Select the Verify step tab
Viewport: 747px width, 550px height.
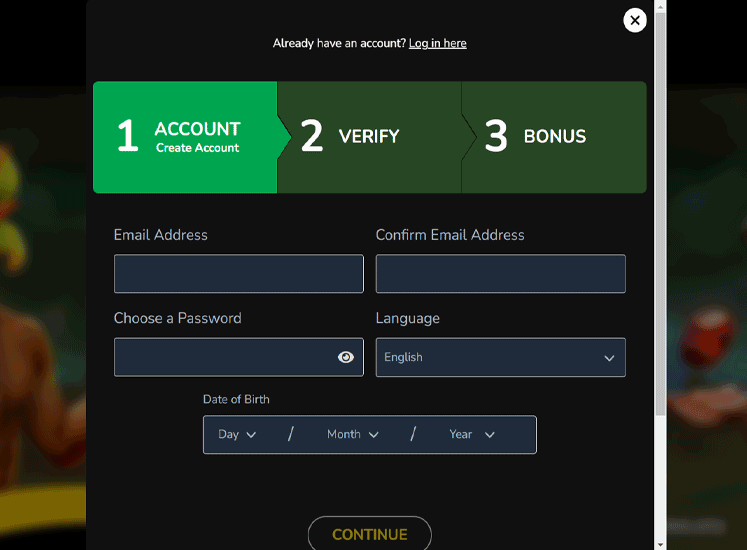click(x=369, y=137)
